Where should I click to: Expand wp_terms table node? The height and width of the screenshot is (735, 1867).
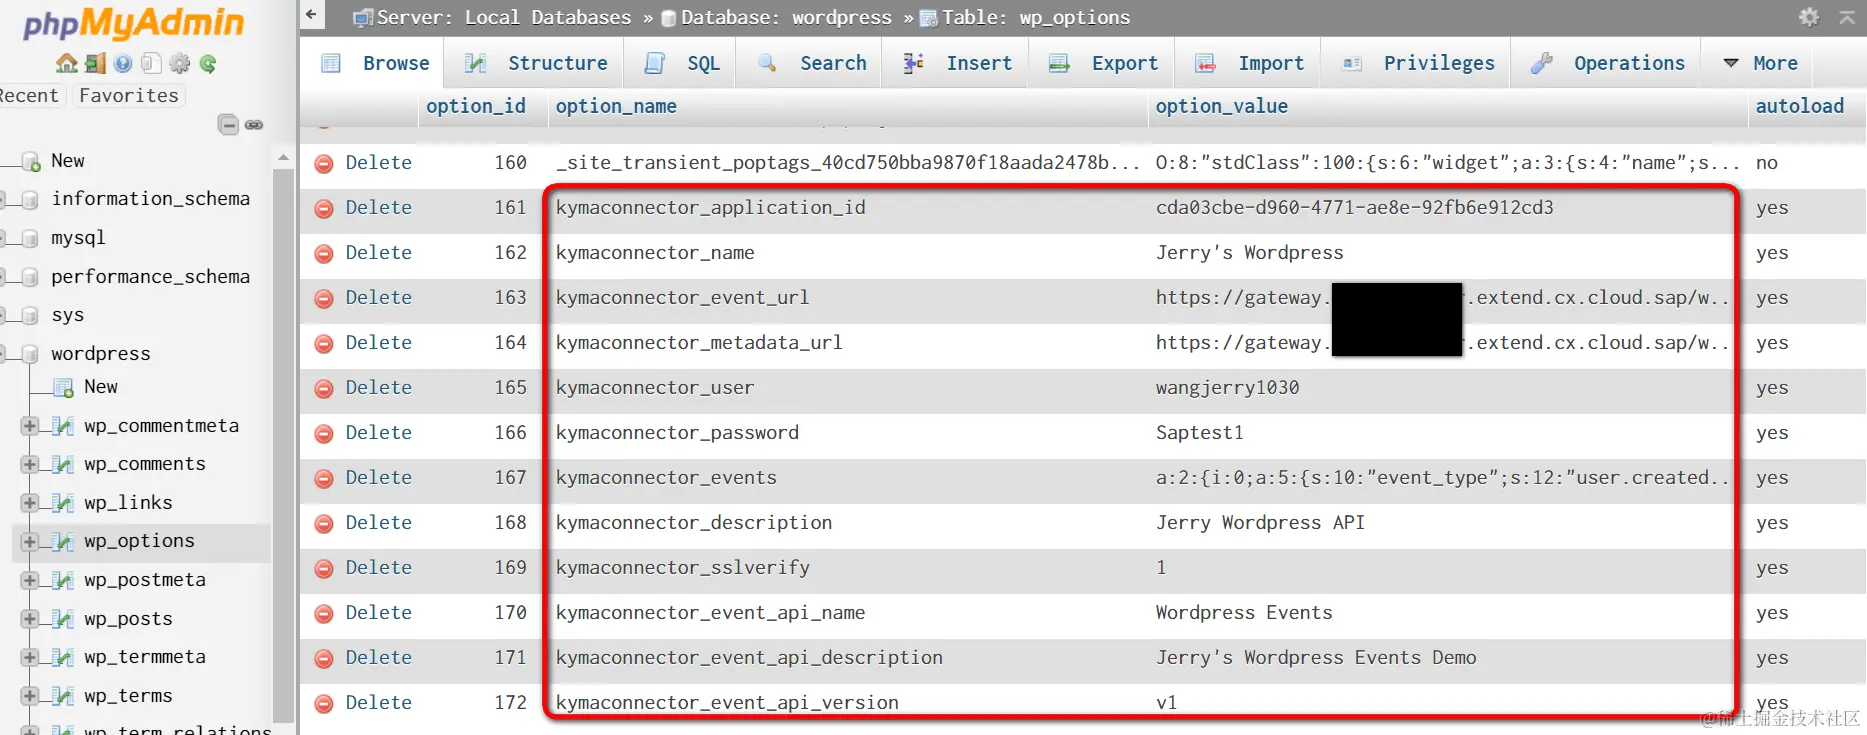click(x=30, y=696)
